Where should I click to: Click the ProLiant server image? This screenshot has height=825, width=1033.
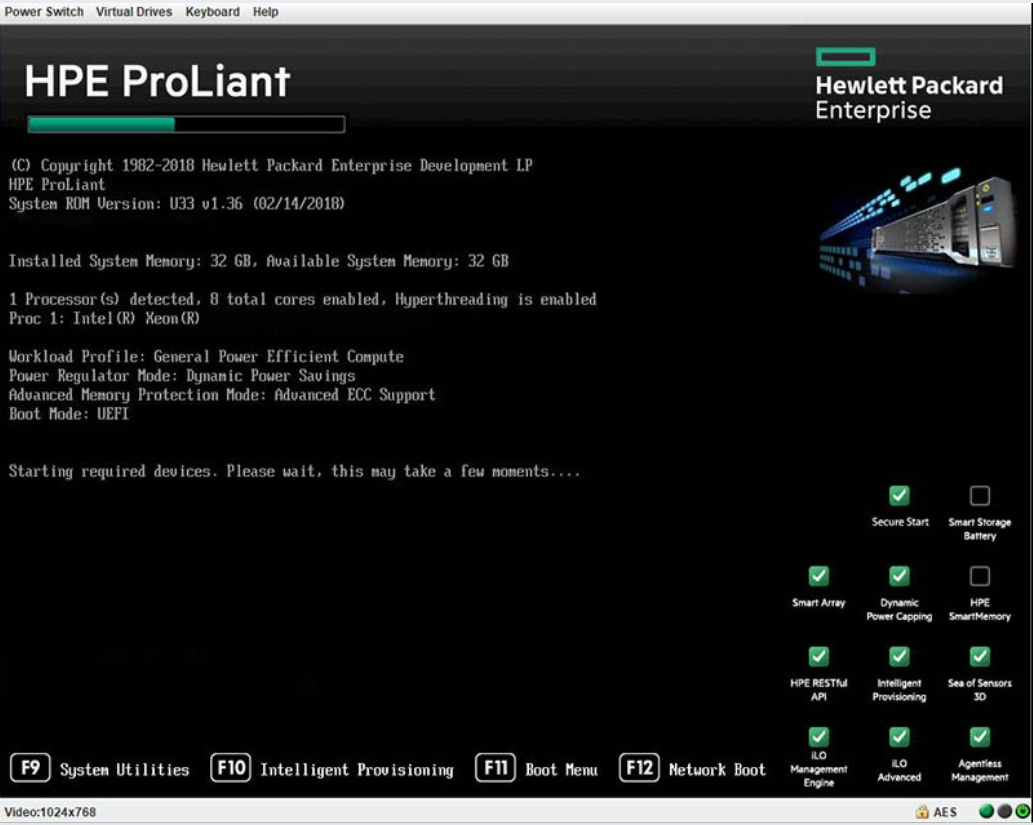coord(917,229)
